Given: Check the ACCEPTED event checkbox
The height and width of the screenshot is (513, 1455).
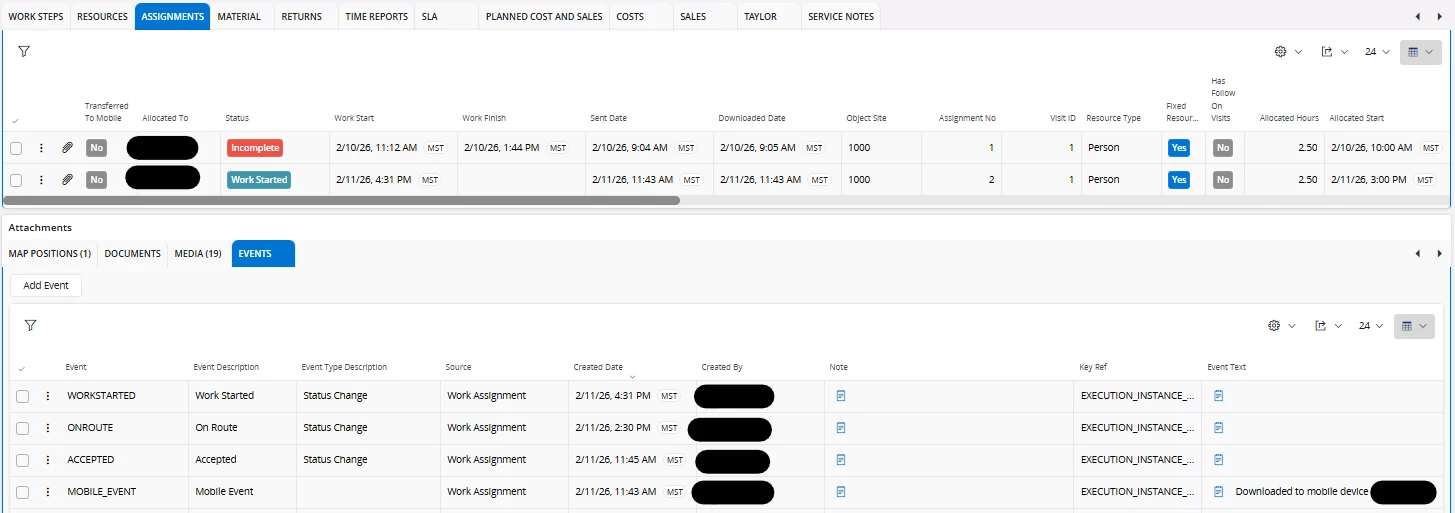Looking at the screenshot, I should coord(22,460).
